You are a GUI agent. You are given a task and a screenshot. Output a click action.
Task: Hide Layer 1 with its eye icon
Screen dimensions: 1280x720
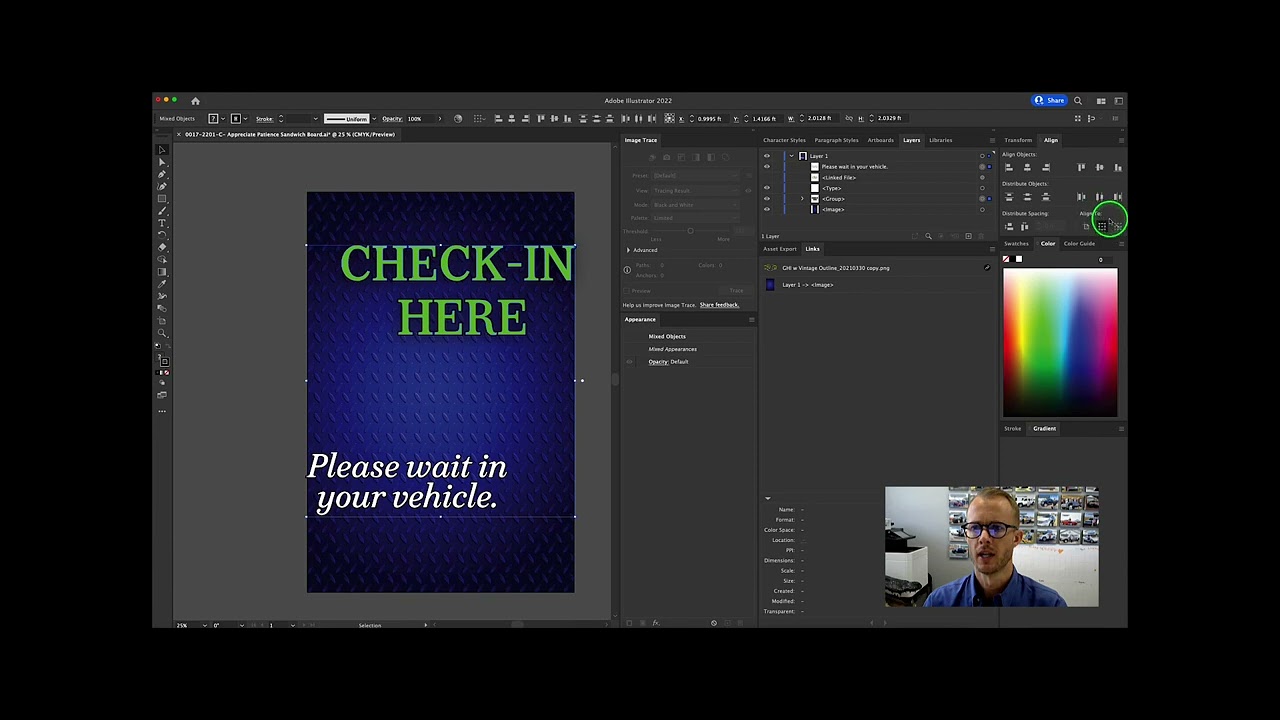tap(767, 156)
